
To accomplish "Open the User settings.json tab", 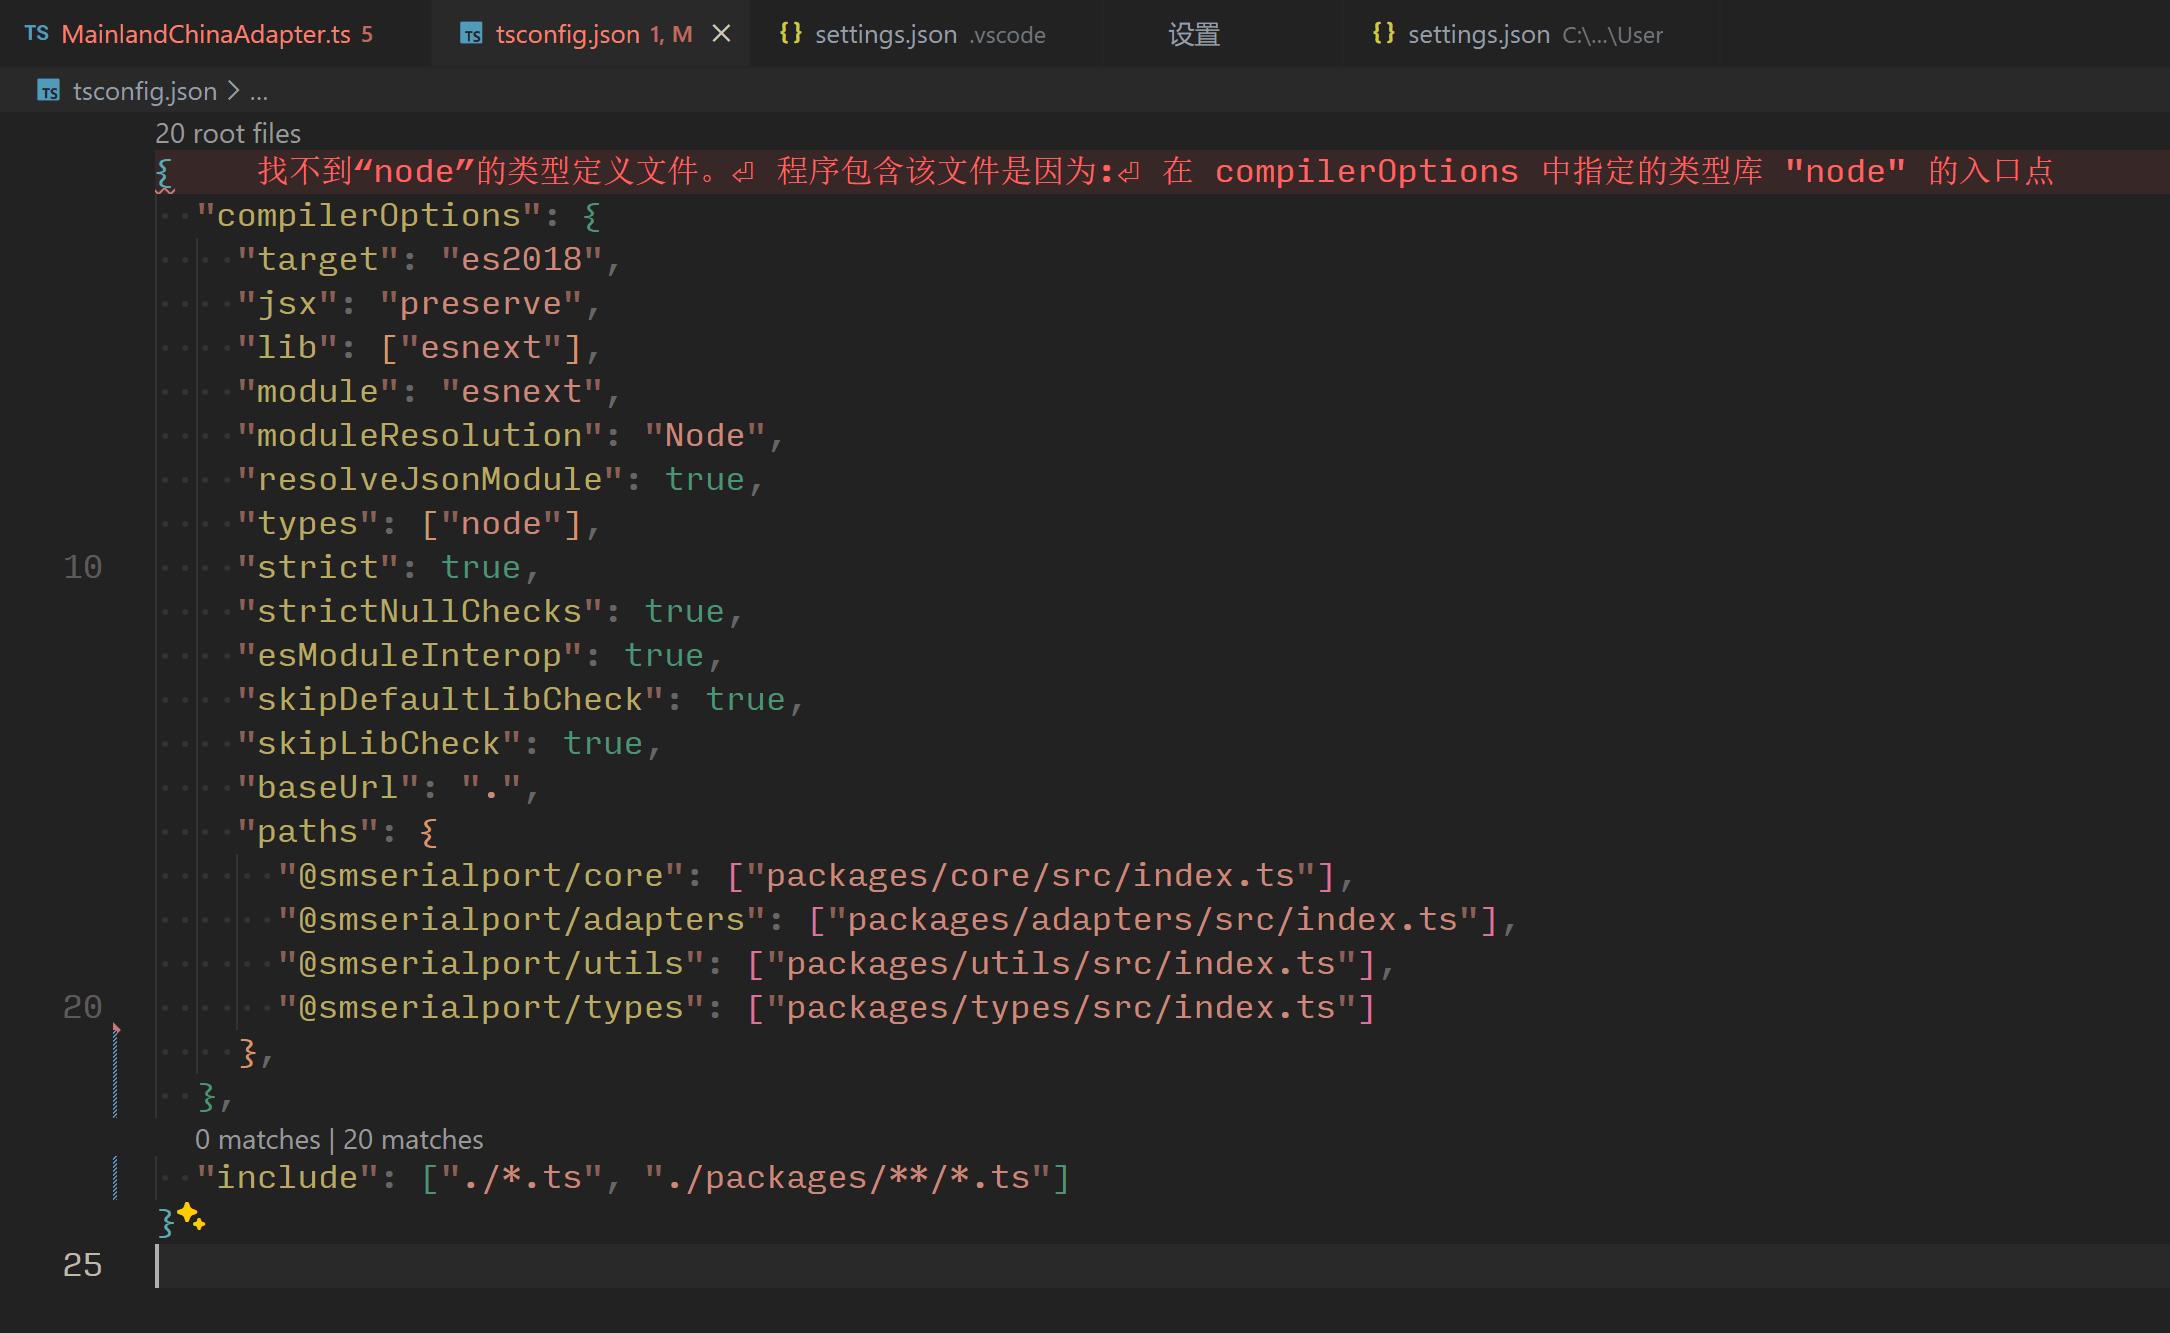I will pos(1478,34).
